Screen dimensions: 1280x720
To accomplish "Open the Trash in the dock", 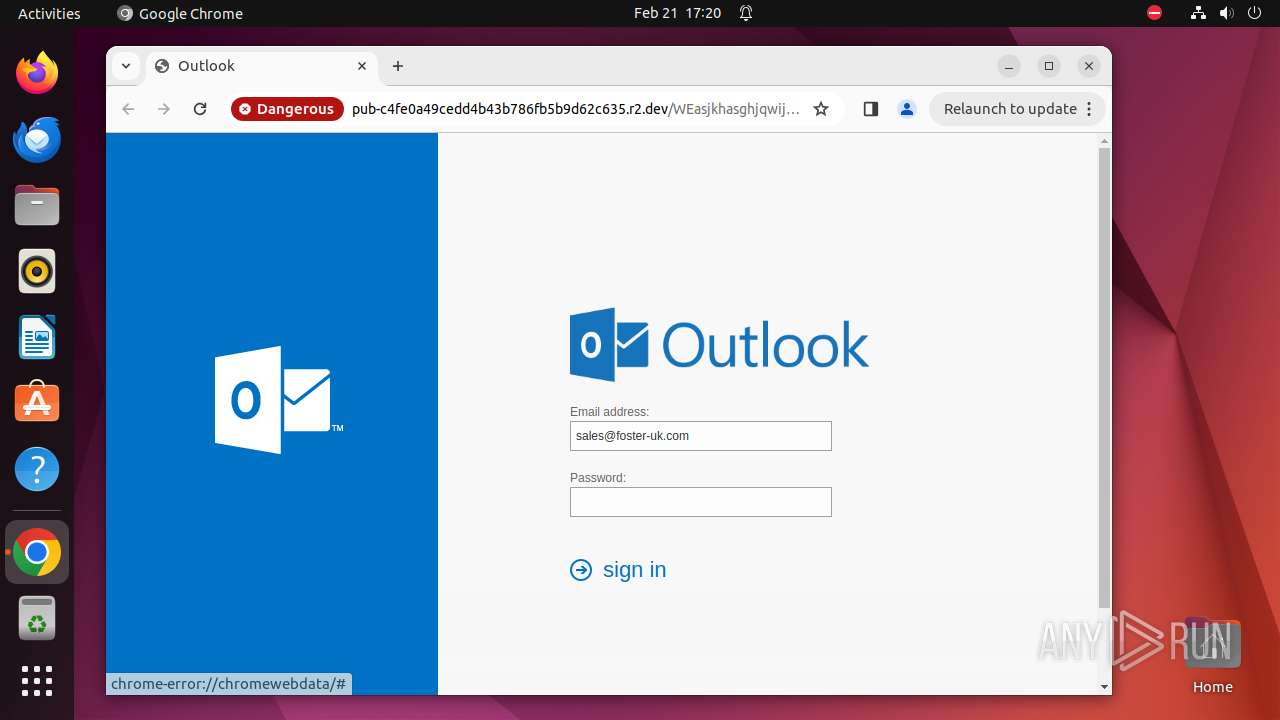I will point(37,618).
